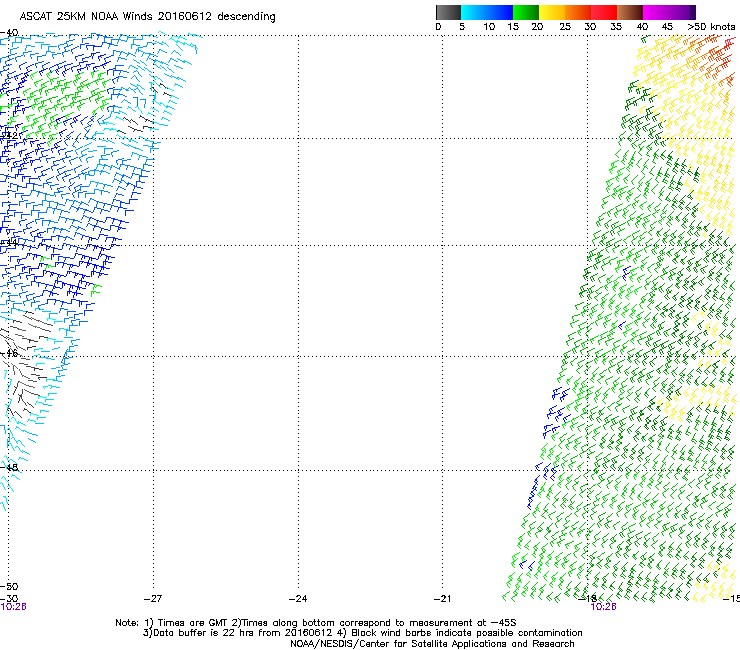Click the magenta 40–45 knots legend segment
Image resolution: width=740 pixels, height=650 pixels.
(656, 12)
